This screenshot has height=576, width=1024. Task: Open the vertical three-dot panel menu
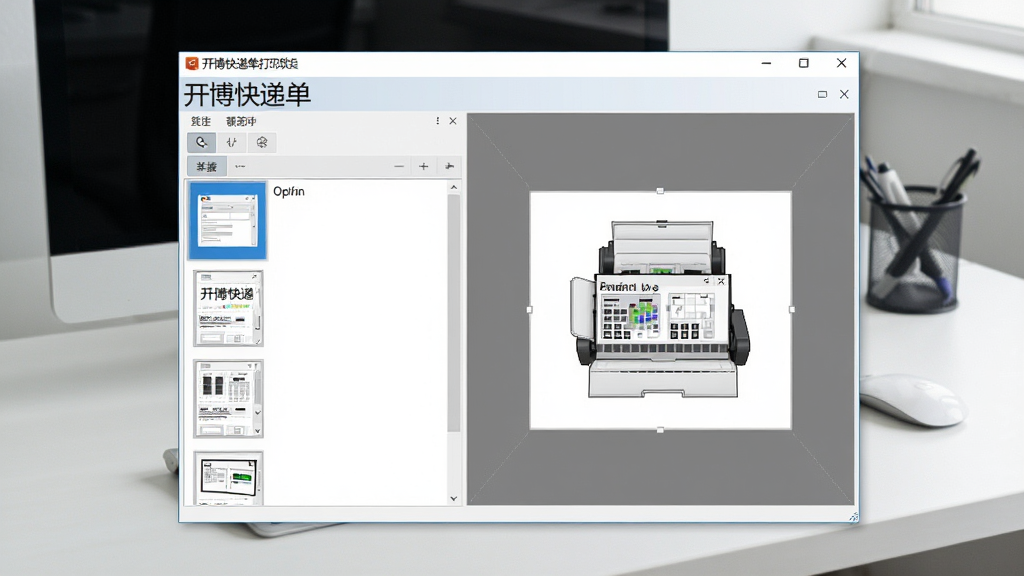coord(438,121)
